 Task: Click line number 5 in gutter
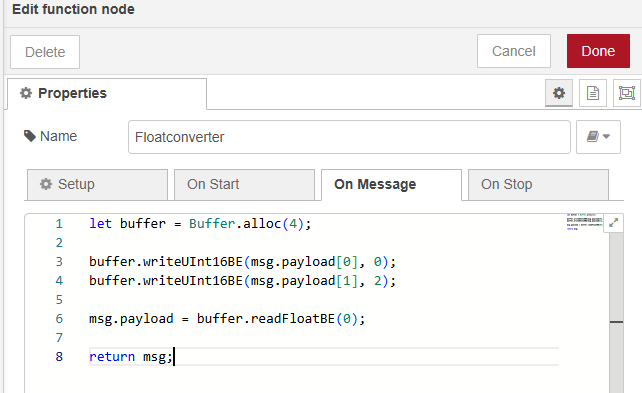(59, 300)
